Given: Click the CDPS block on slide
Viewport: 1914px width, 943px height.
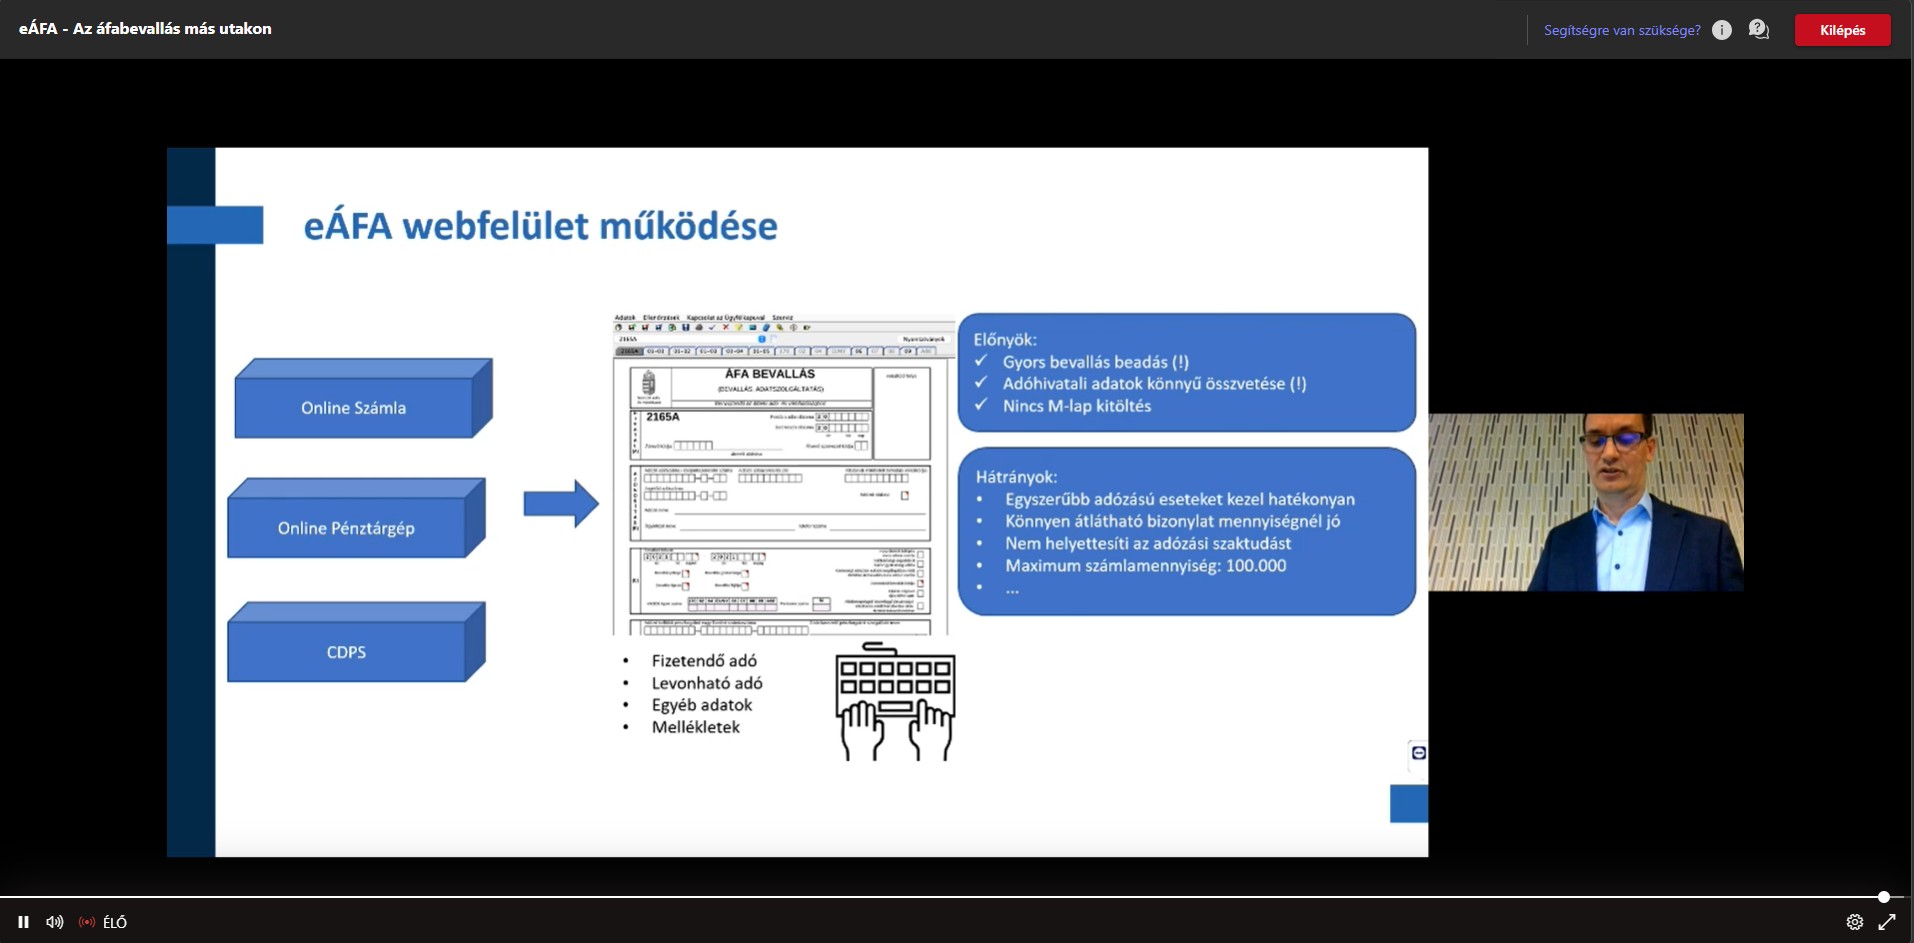Looking at the screenshot, I should [x=346, y=651].
